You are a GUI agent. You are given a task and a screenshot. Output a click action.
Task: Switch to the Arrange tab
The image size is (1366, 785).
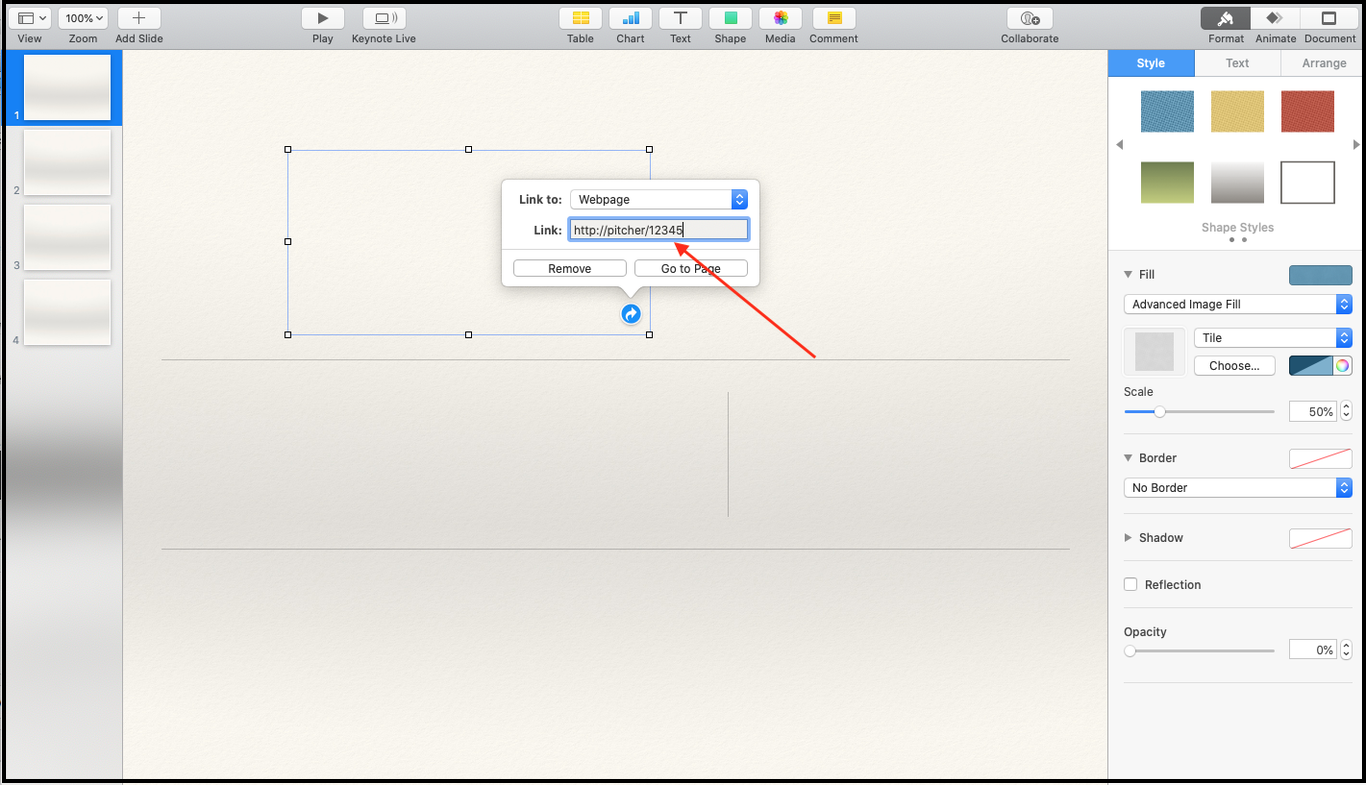(1323, 63)
